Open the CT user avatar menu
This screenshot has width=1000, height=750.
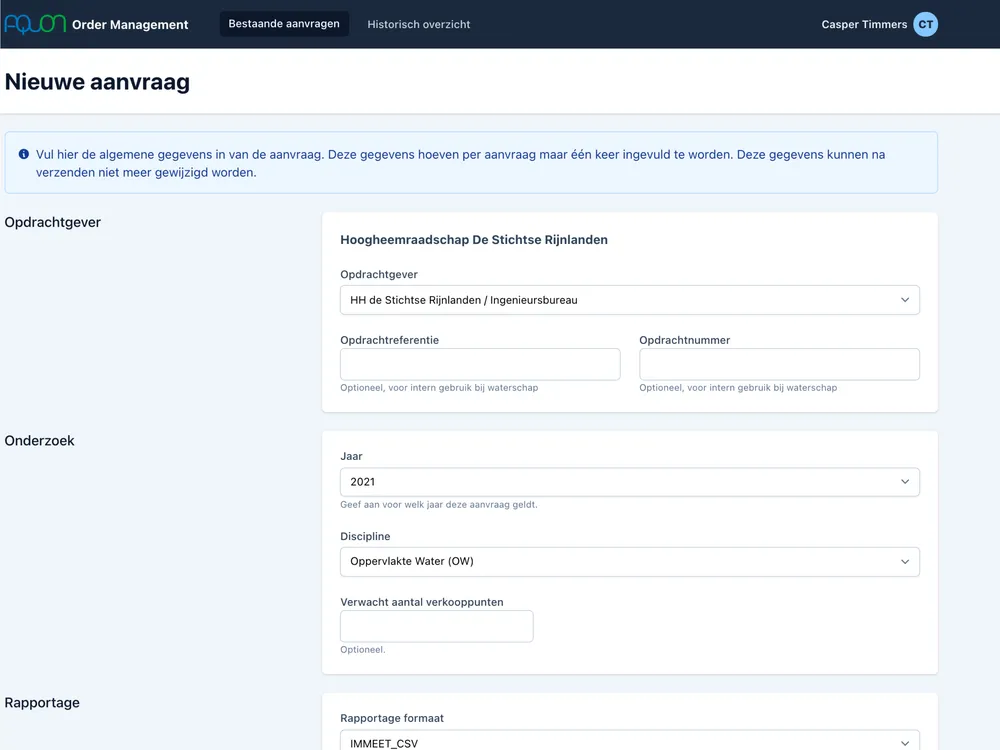pyautogui.click(x=925, y=24)
